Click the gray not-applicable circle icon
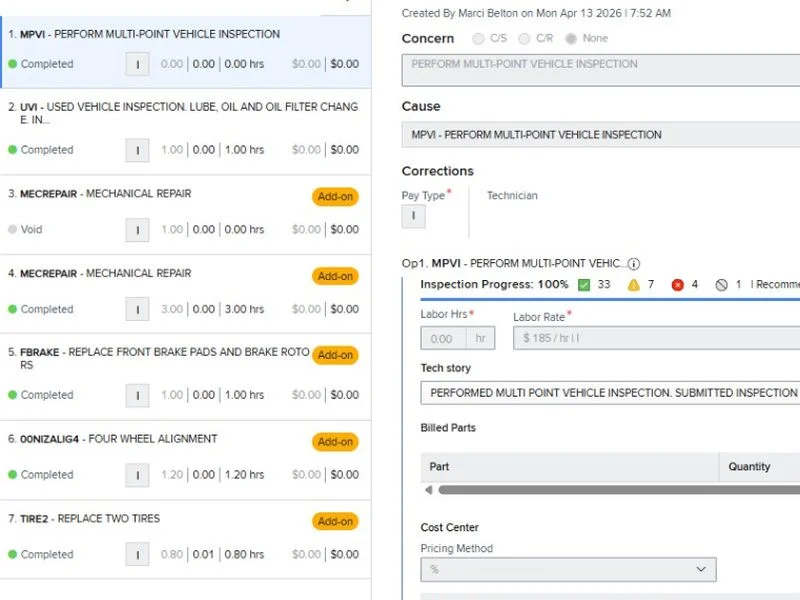The height and width of the screenshot is (600, 800). (x=721, y=285)
